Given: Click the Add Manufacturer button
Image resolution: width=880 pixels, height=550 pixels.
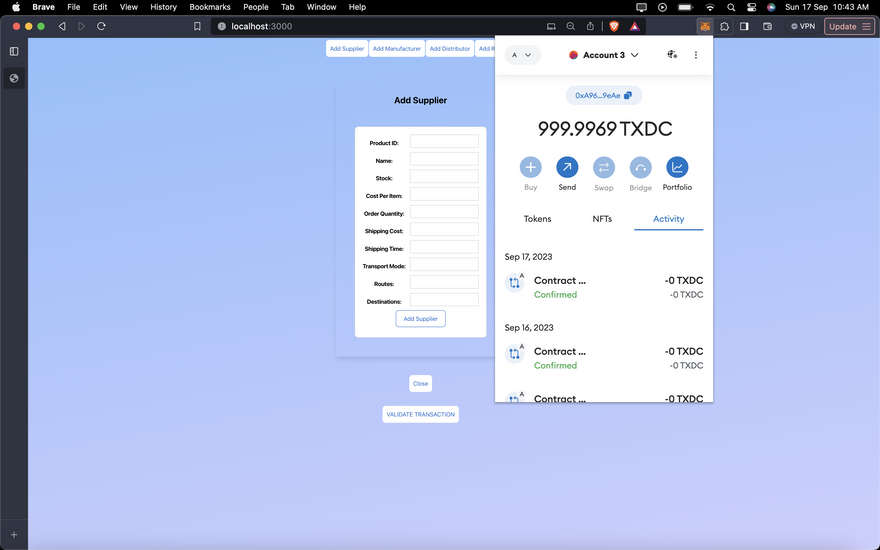Looking at the screenshot, I should tap(397, 48).
